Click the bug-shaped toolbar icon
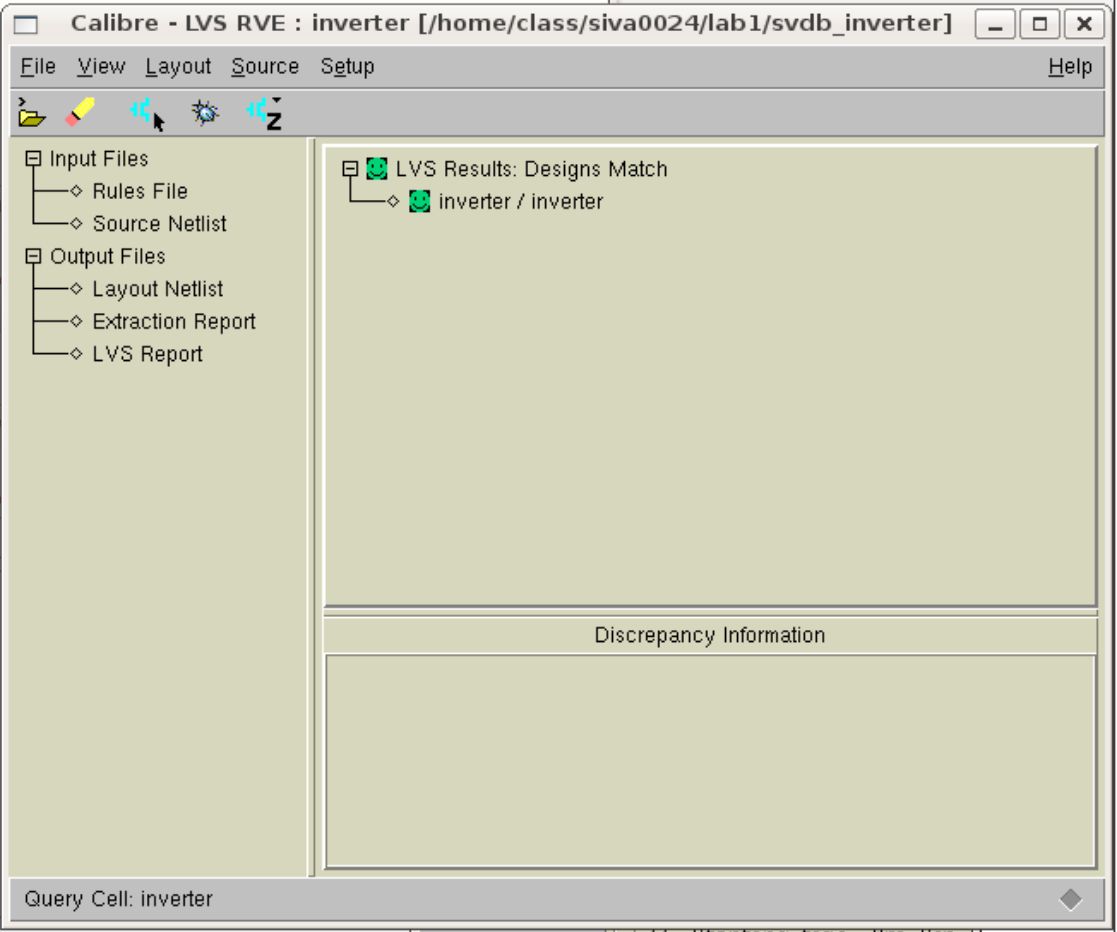This screenshot has width=1117, height=932. pos(206,114)
